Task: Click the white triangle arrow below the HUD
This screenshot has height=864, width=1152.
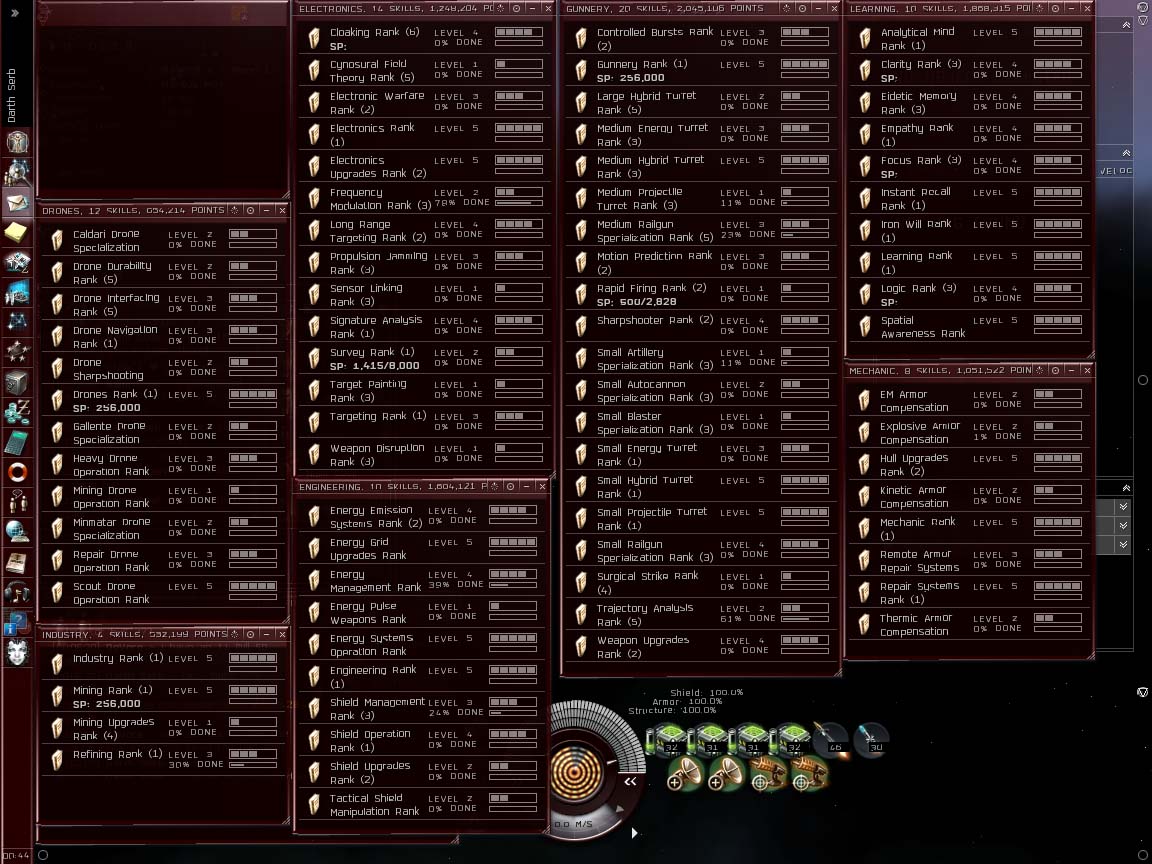Action: (634, 832)
